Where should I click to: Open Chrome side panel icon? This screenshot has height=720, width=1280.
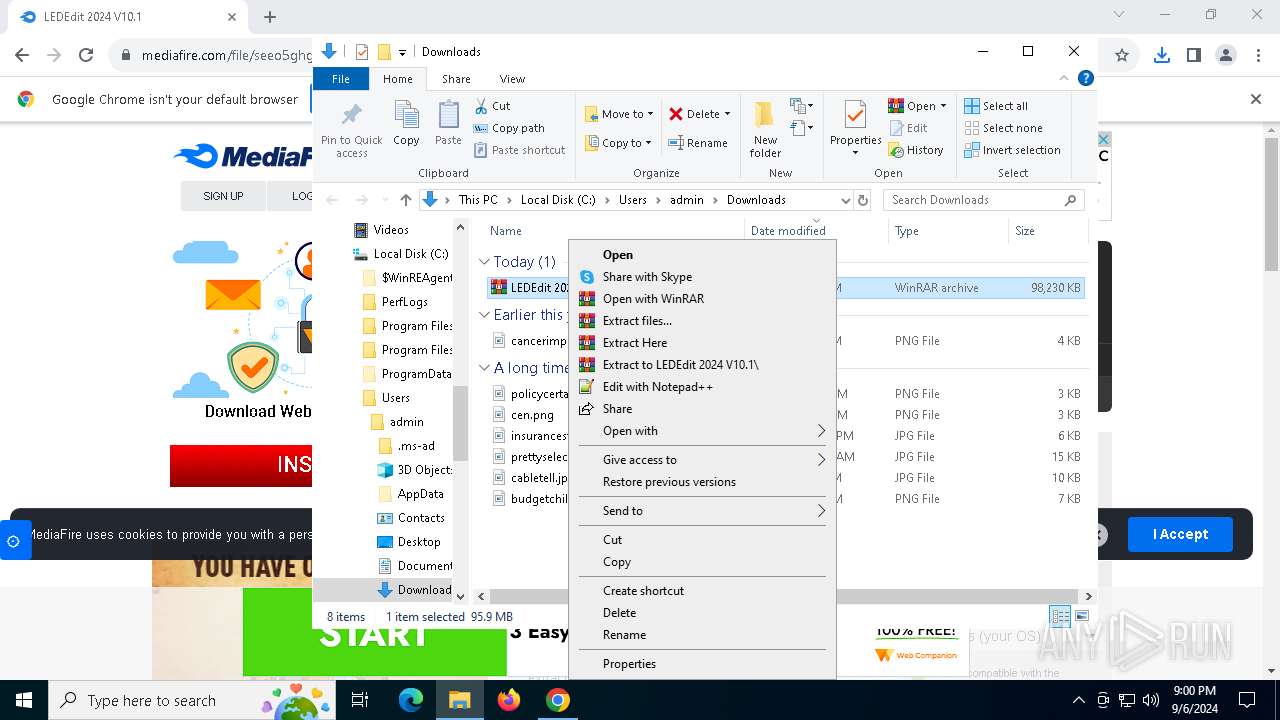(x=1193, y=56)
